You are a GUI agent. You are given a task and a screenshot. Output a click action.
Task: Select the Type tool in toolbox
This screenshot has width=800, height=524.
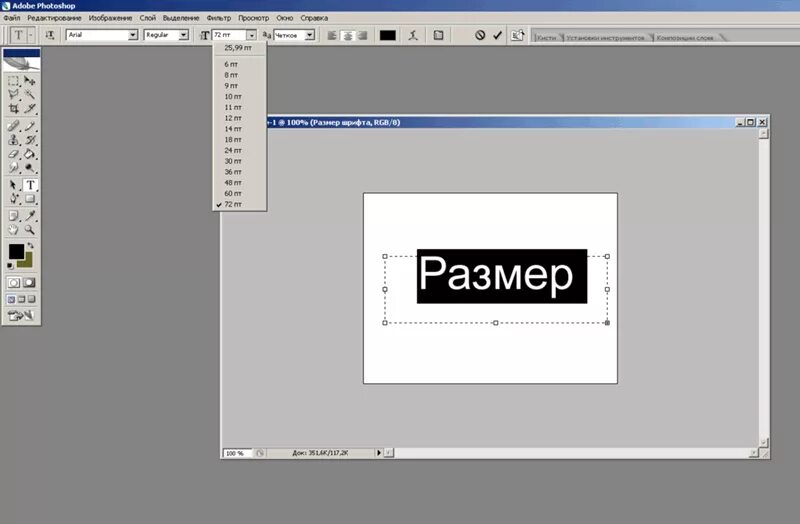point(30,185)
